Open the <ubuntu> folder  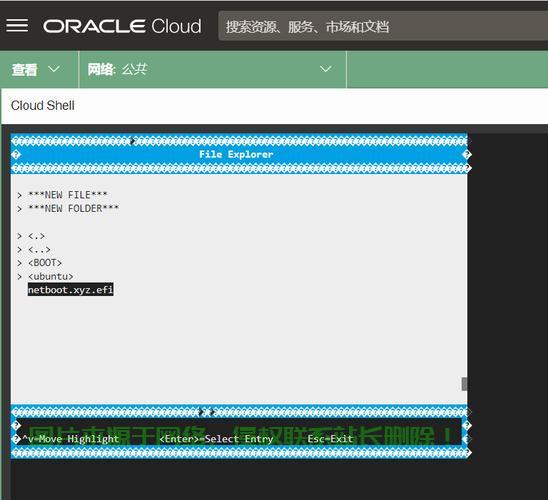pos(51,276)
